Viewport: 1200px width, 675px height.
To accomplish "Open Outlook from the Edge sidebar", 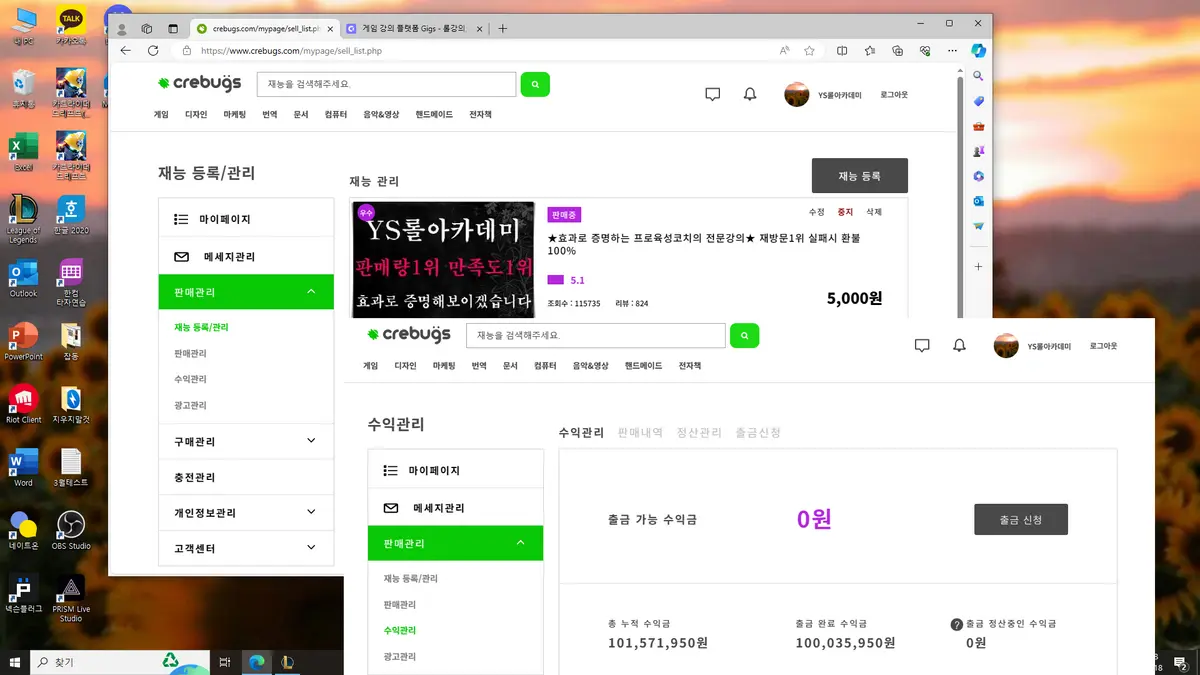I will (x=978, y=203).
